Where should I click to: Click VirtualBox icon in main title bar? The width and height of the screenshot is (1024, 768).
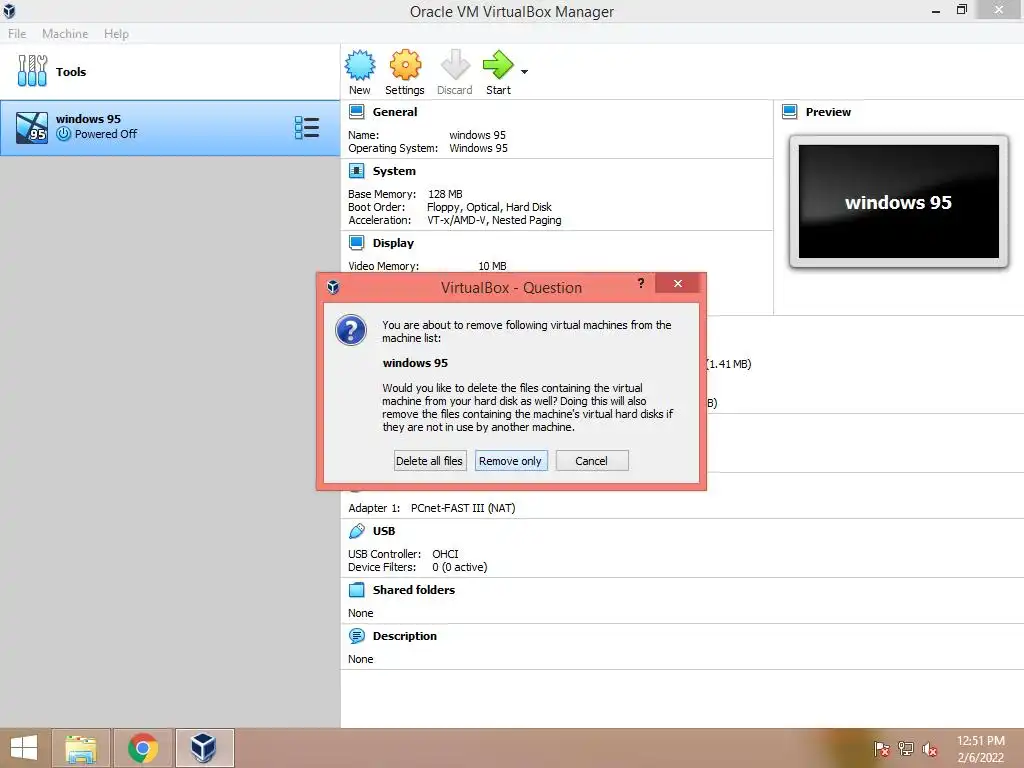click(x=9, y=10)
